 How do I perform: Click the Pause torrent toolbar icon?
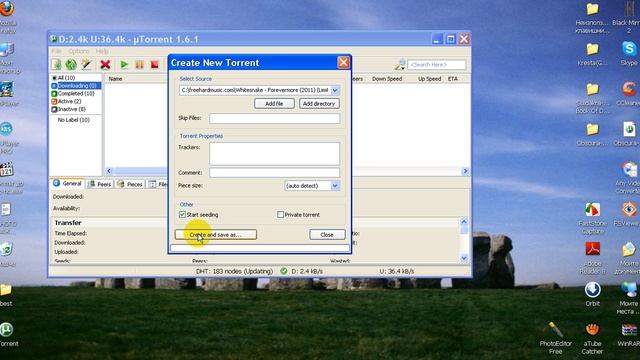(x=140, y=64)
